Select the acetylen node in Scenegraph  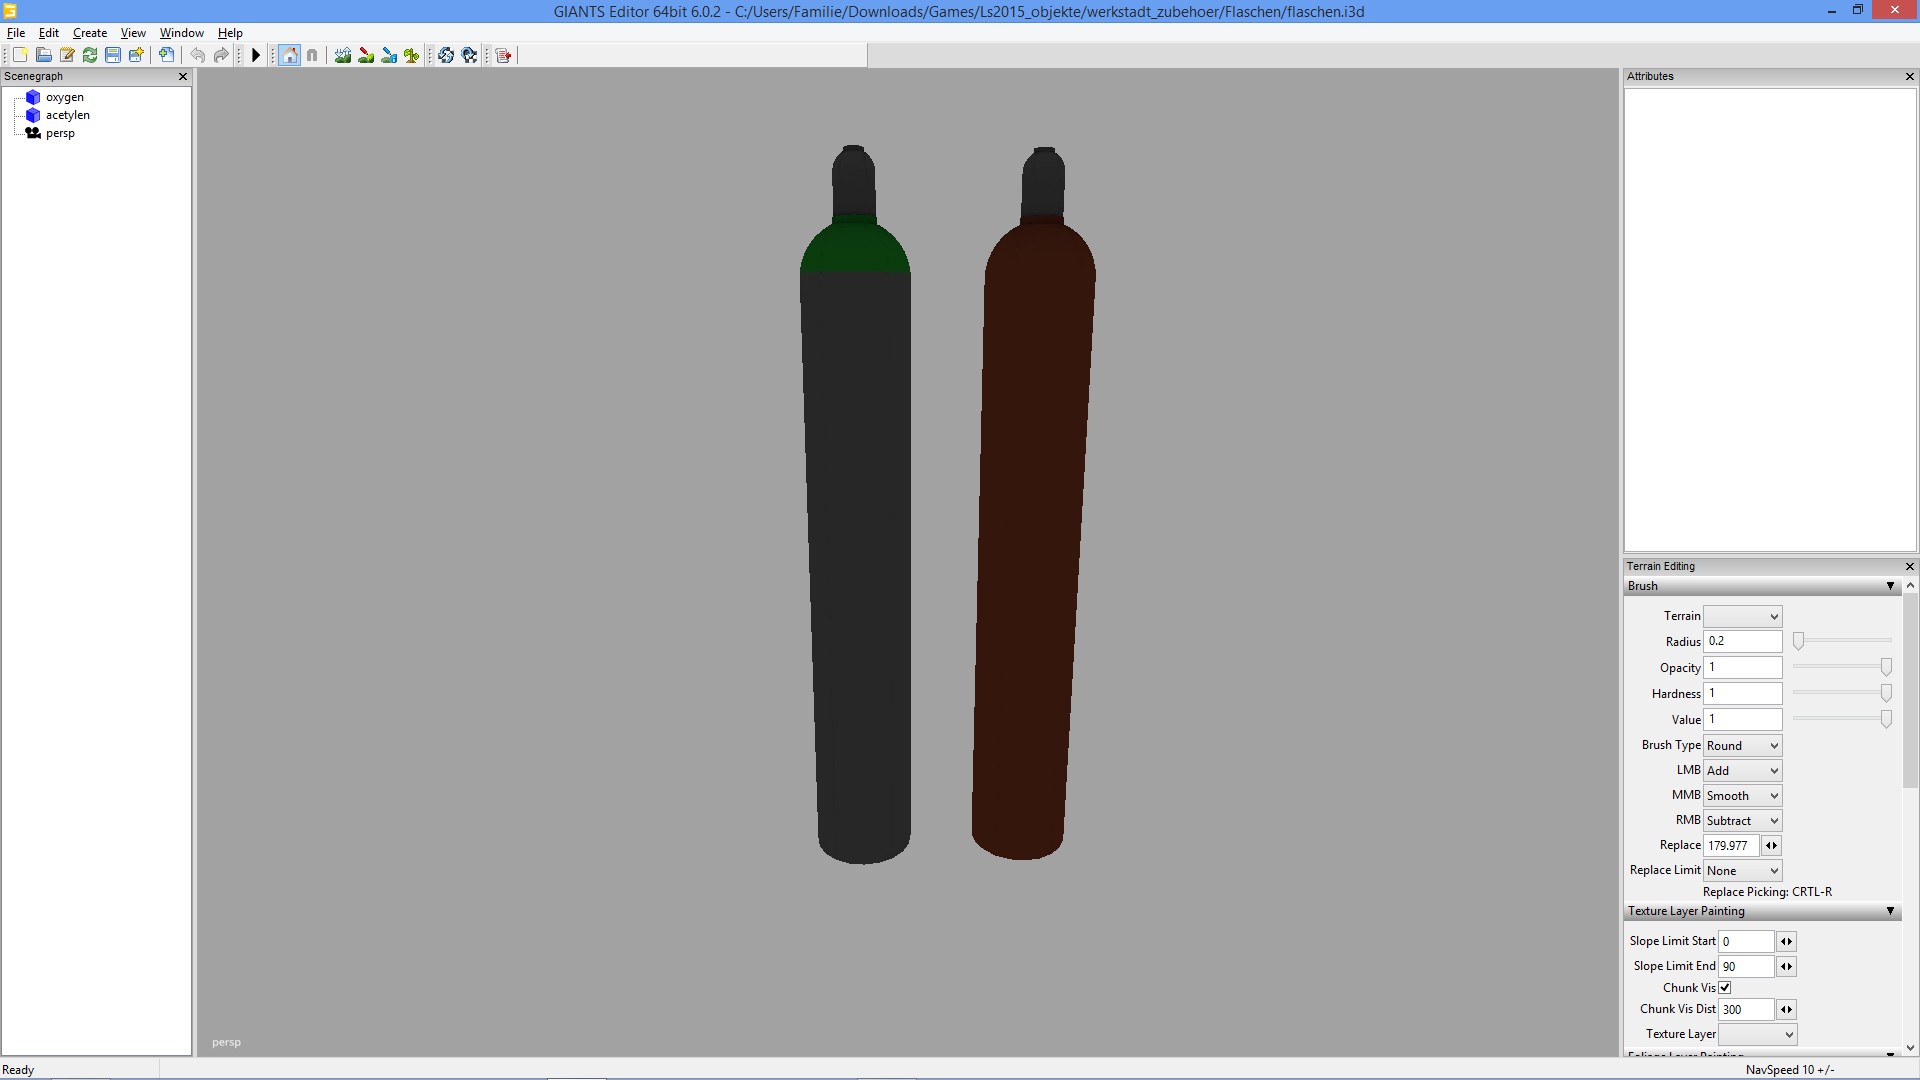pyautogui.click(x=68, y=115)
